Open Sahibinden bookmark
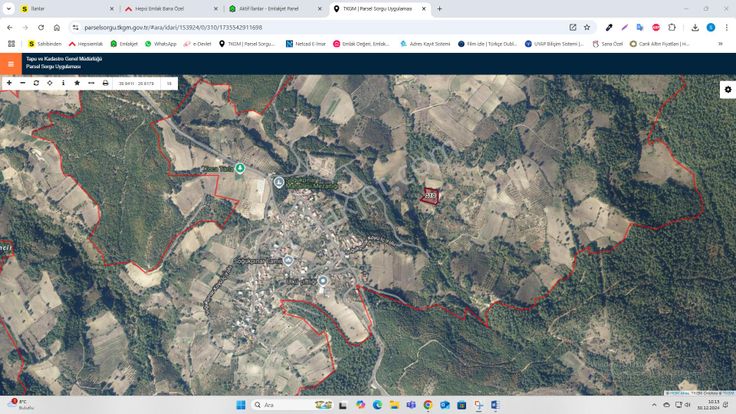The height and width of the screenshot is (414, 736). [x=44, y=44]
